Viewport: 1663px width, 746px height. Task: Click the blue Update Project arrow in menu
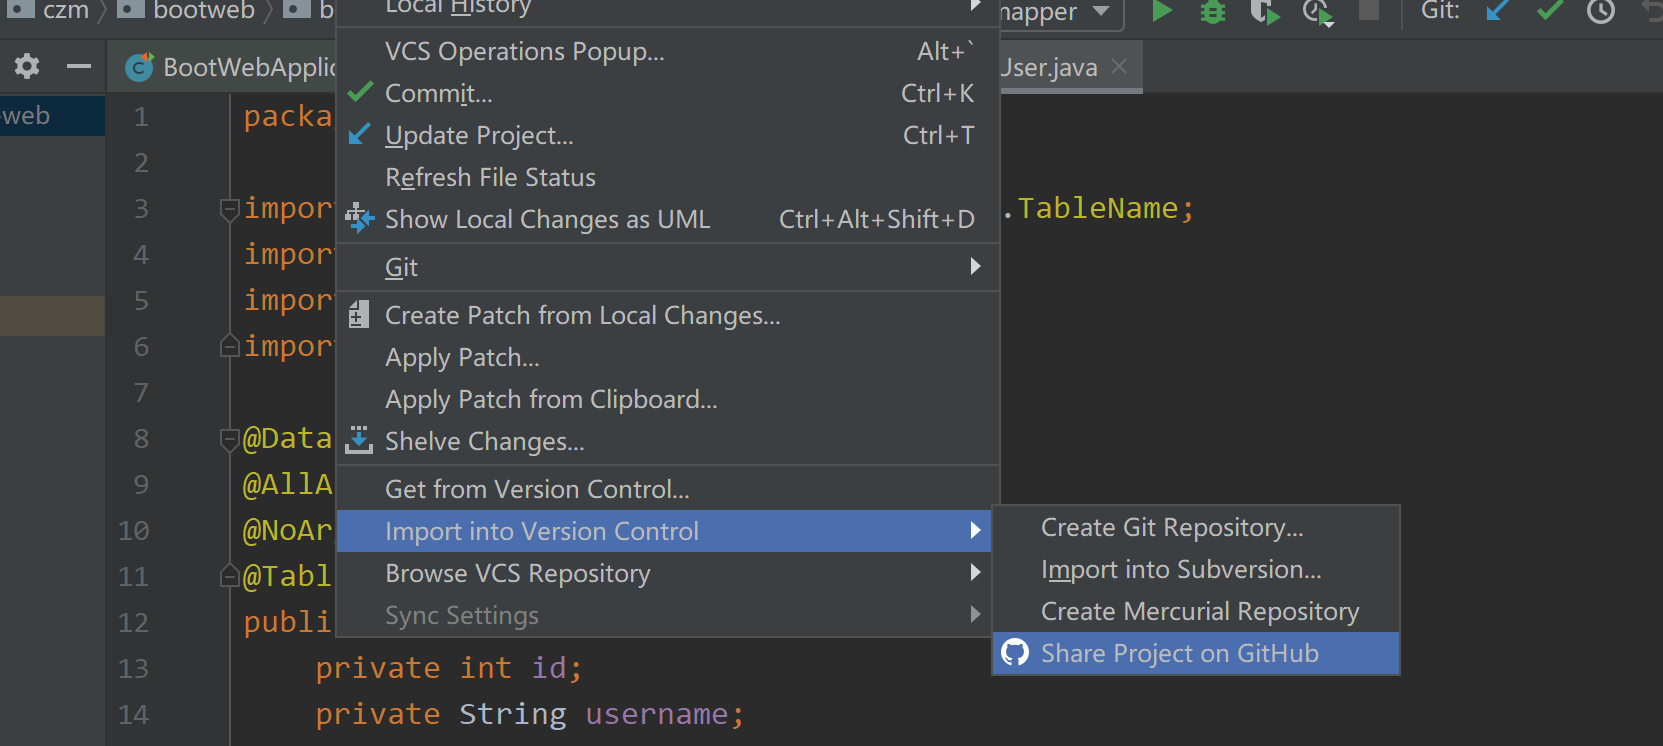pos(359,134)
